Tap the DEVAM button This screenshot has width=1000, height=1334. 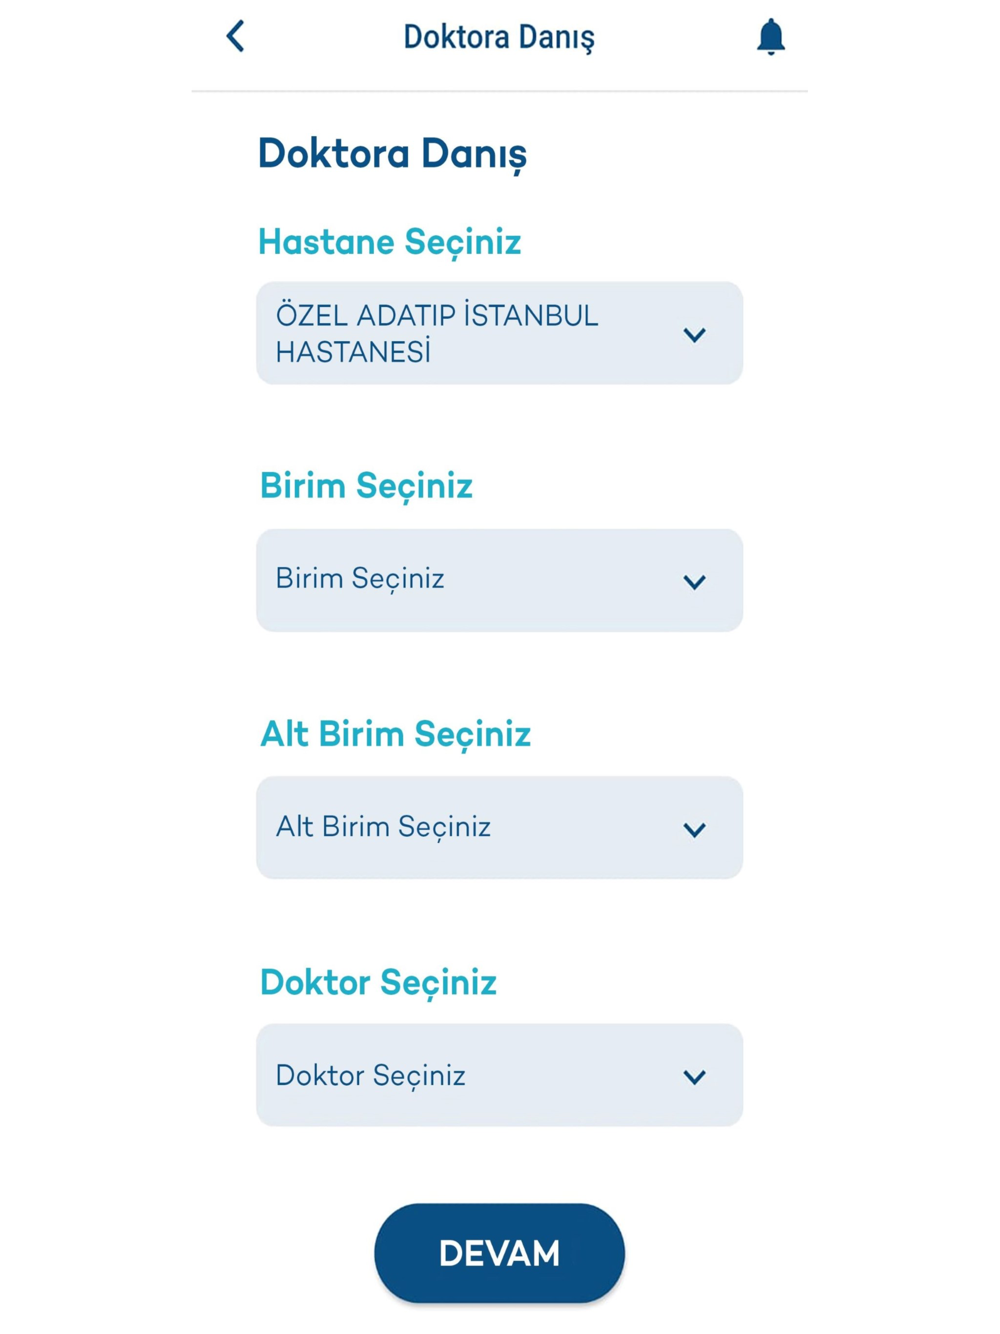click(x=499, y=1253)
